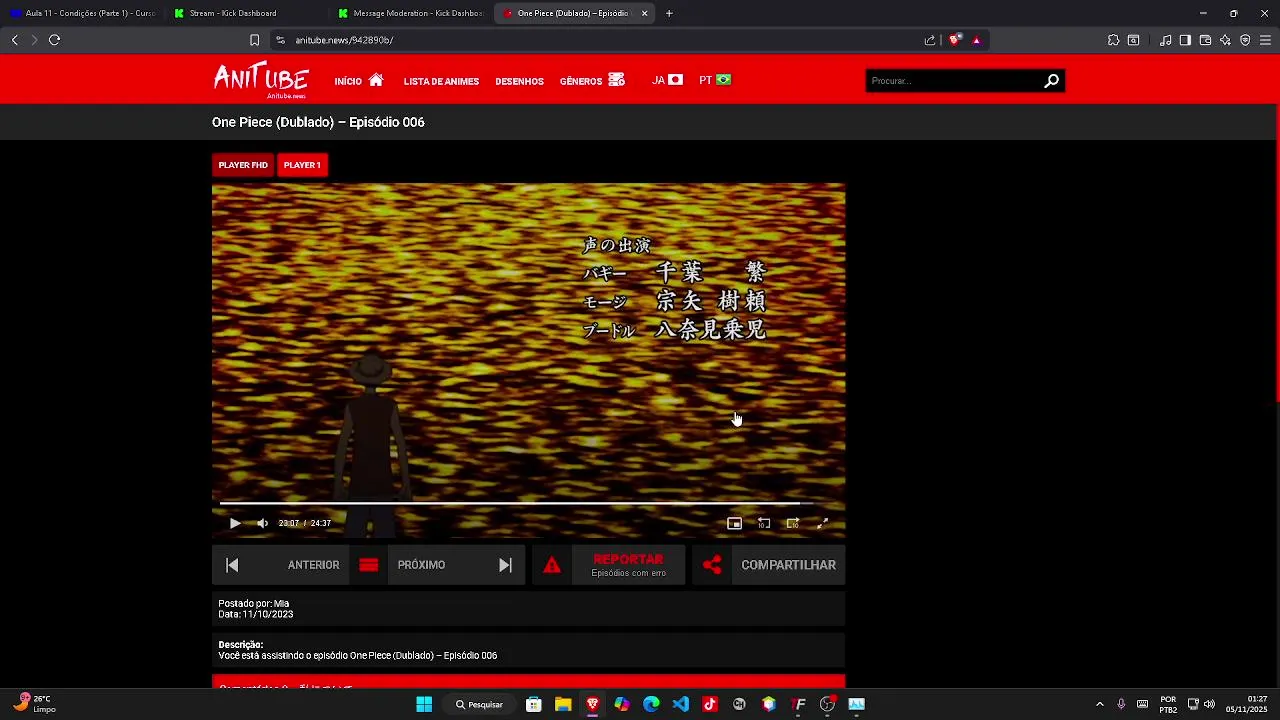
Task: Open browser extensions puzzle icon
Action: (x=1113, y=40)
